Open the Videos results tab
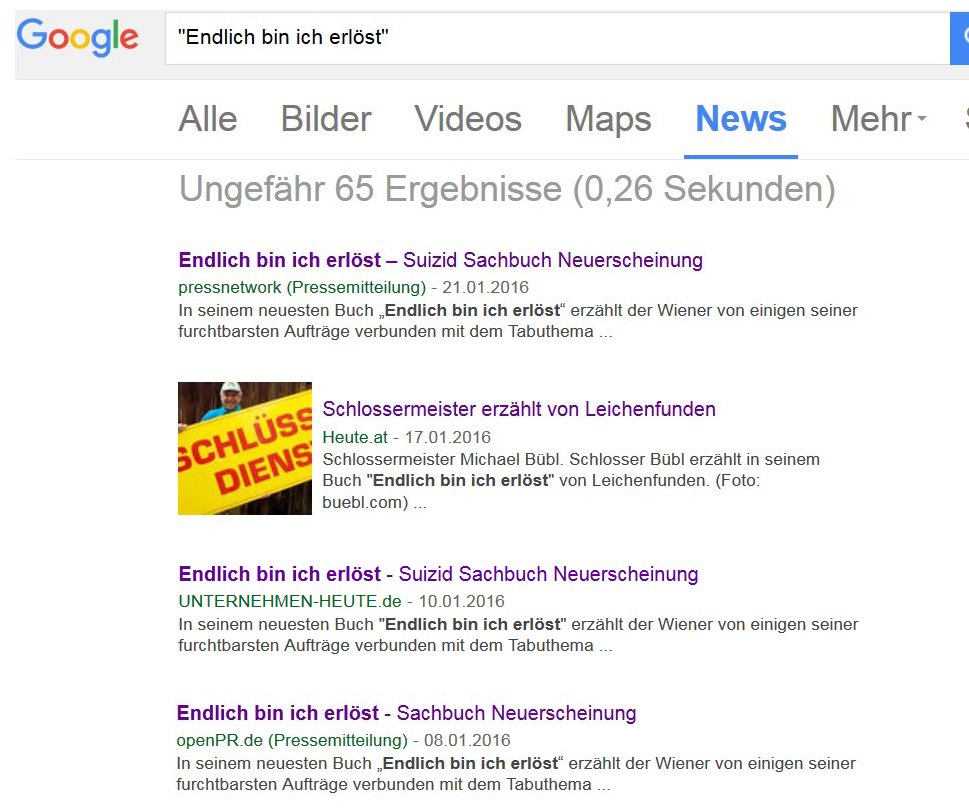This screenshot has width=969, height=811. coord(468,119)
